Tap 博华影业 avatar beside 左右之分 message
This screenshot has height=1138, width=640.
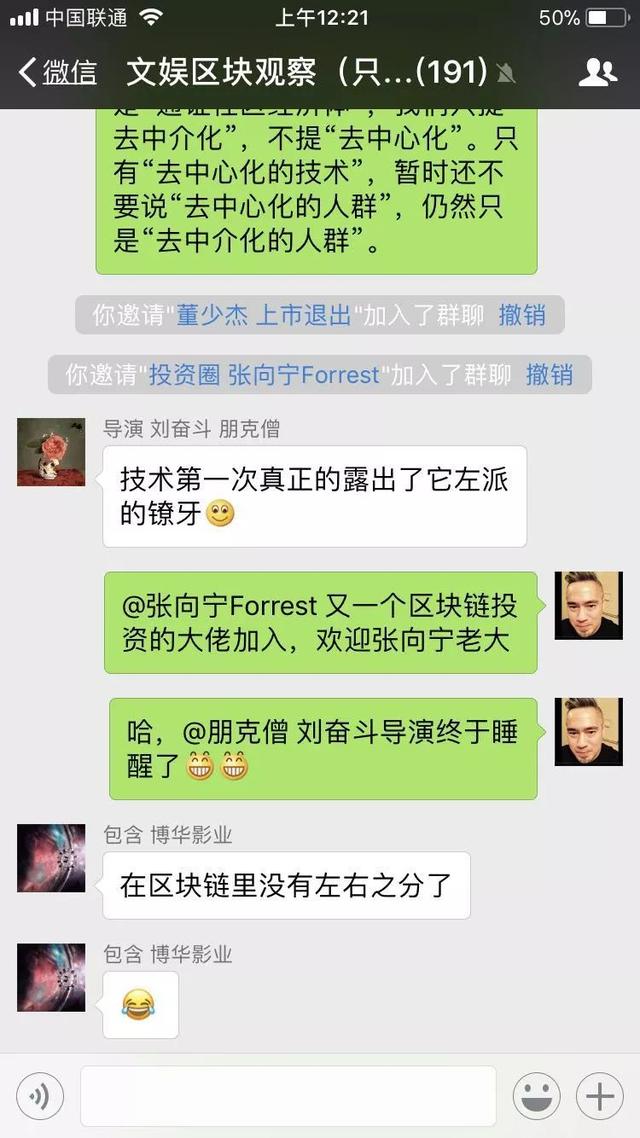(x=51, y=858)
